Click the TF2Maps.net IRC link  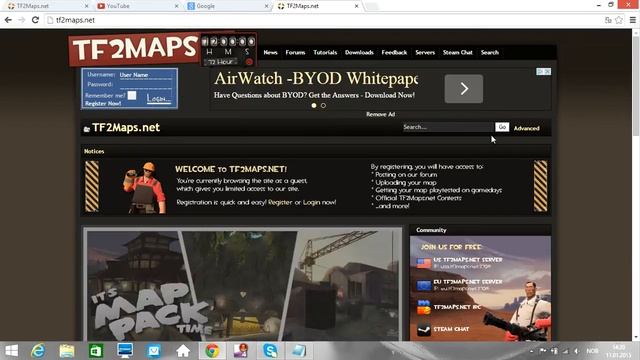click(x=457, y=307)
